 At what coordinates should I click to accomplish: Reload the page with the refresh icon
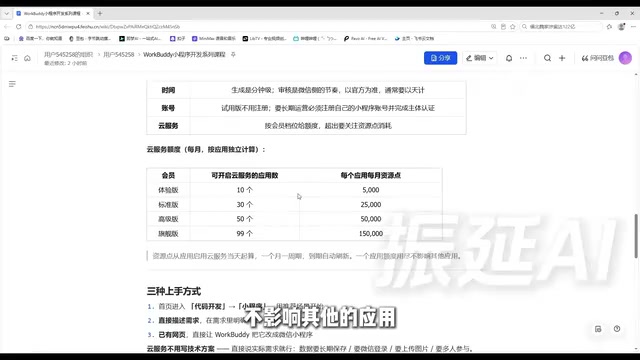pyautogui.click(x=18, y=27)
